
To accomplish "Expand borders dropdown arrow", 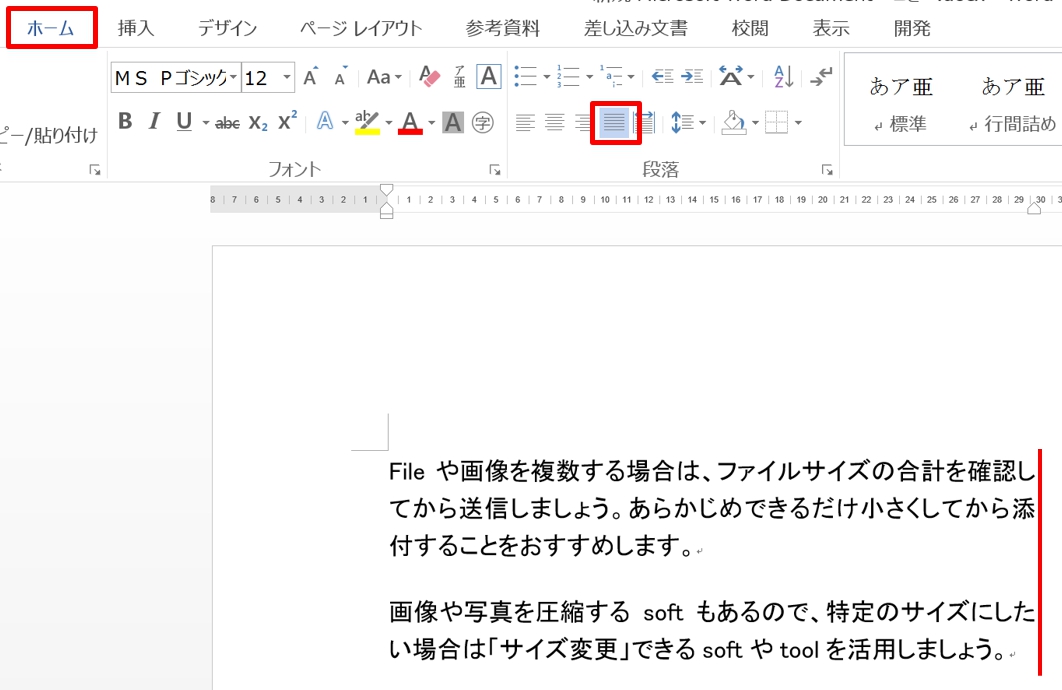I will (798, 123).
